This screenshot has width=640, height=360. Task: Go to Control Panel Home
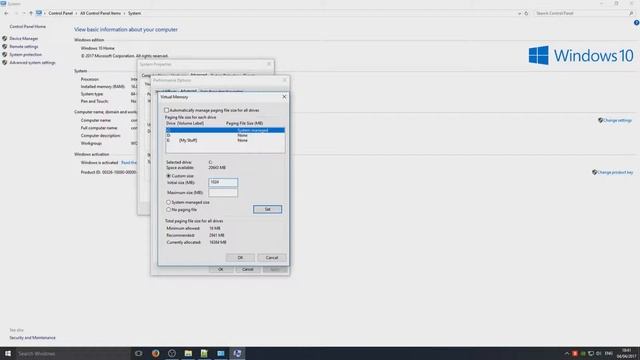point(27,27)
